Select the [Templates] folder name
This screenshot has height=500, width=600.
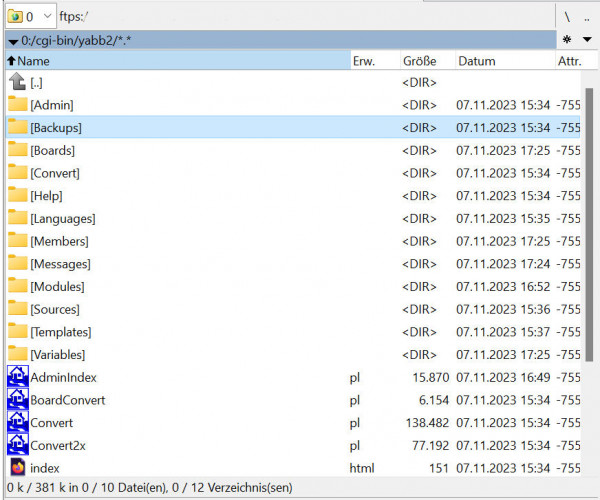tap(61, 332)
